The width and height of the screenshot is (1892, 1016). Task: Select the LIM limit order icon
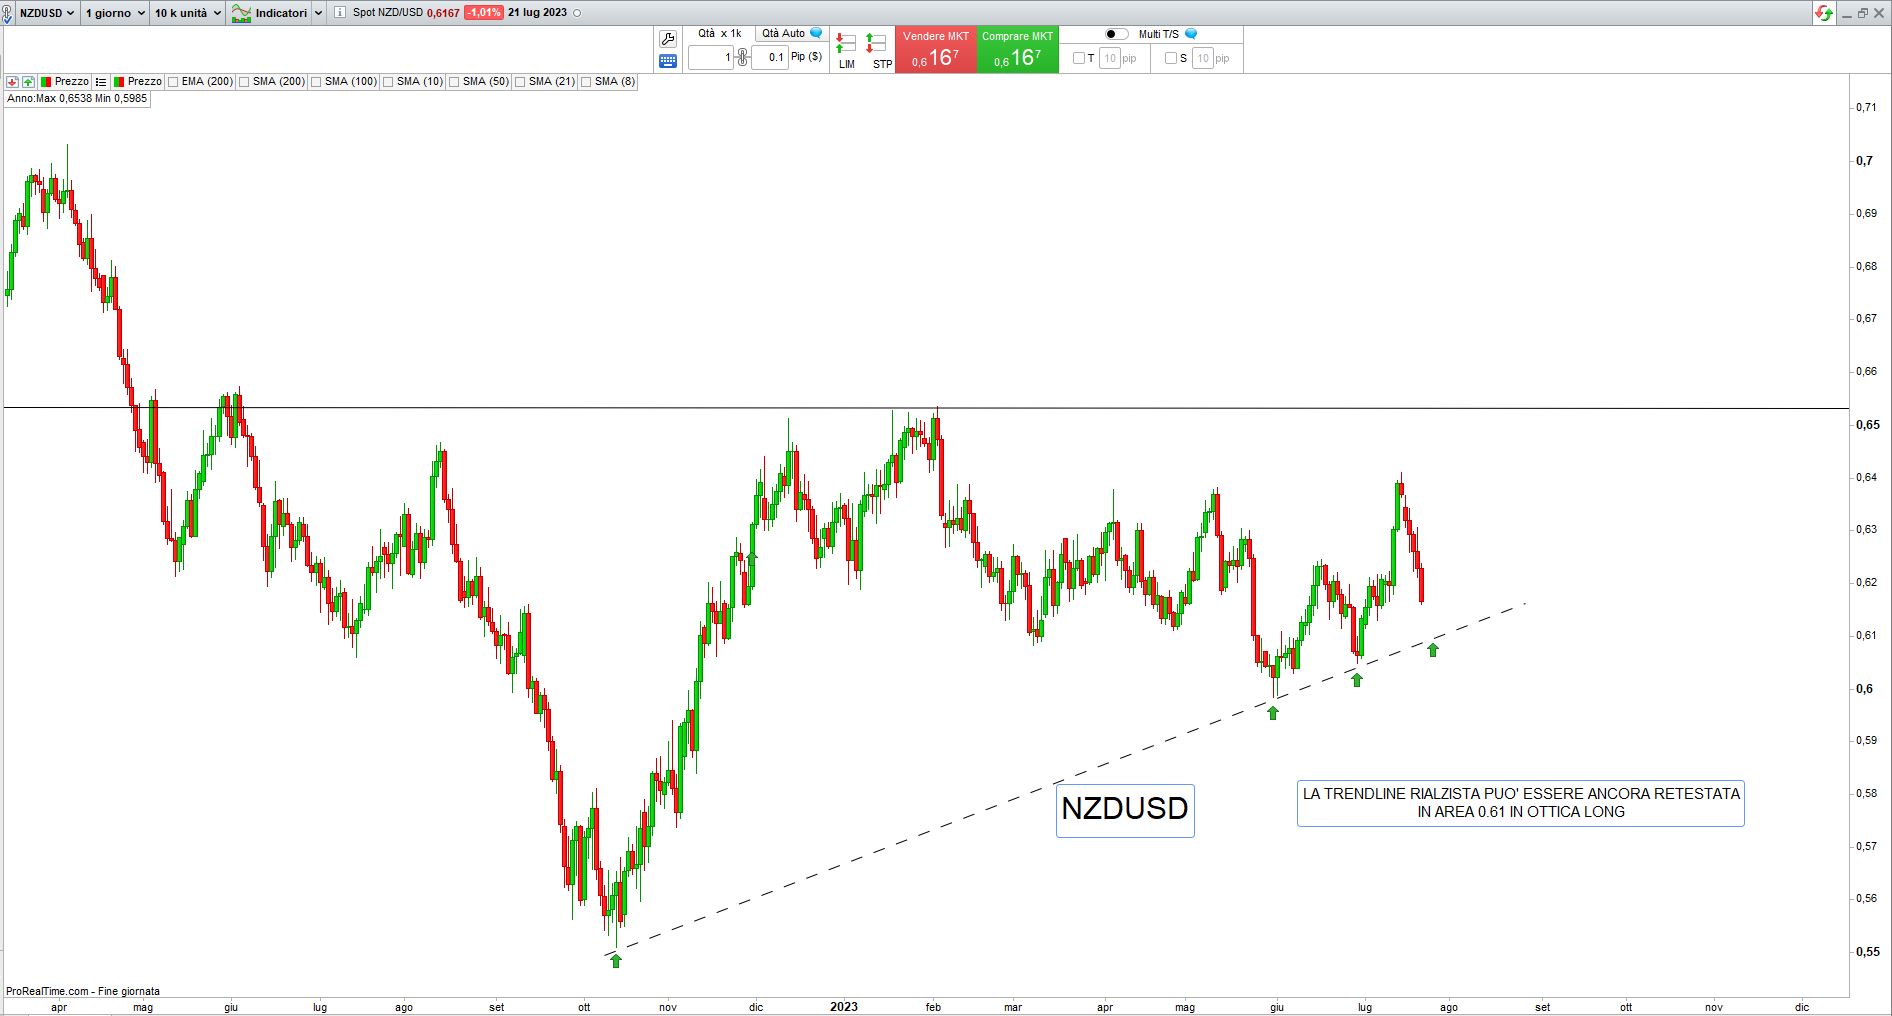point(847,50)
